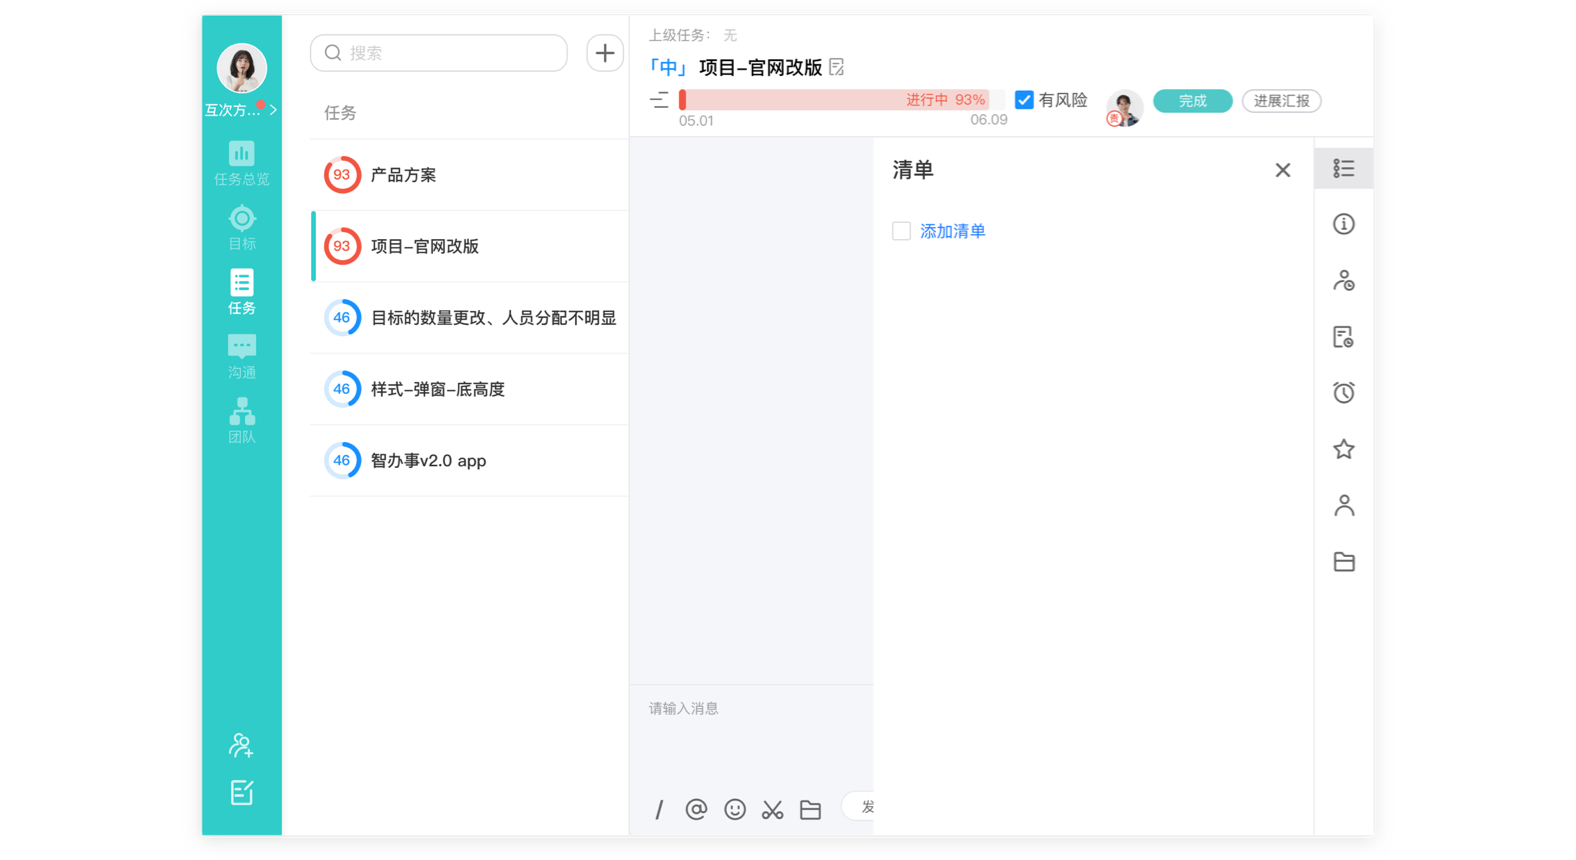Close the 清单 panel
The height and width of the screenshot is (860, 1576).
coord(1283,170)
